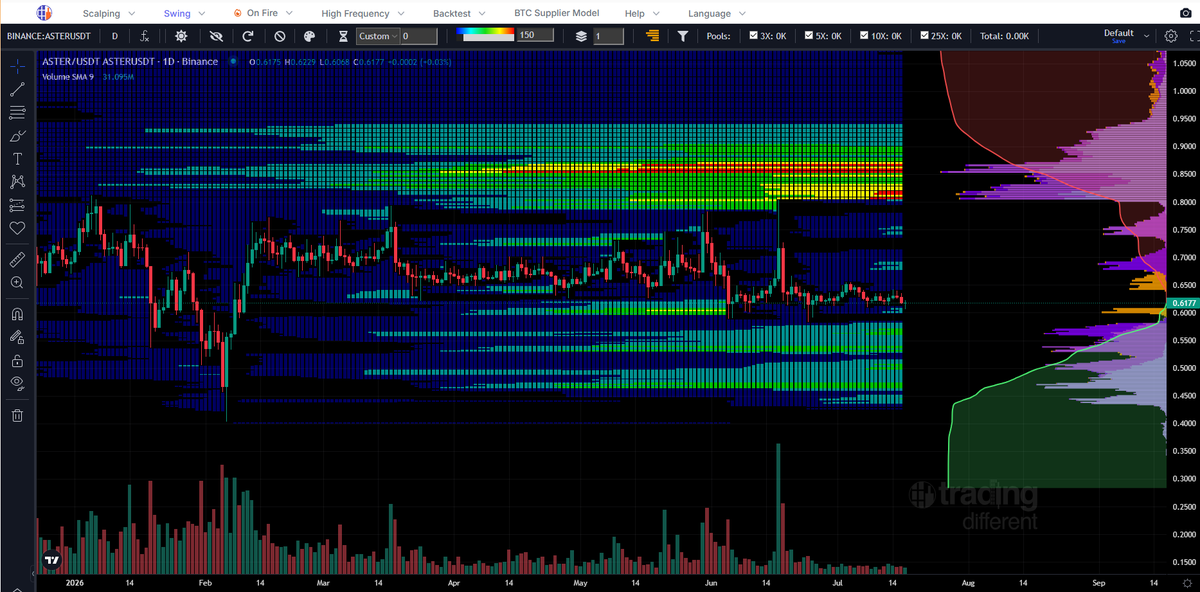
Task: Open the Custom range dropdown
Action: coord(379,36)
